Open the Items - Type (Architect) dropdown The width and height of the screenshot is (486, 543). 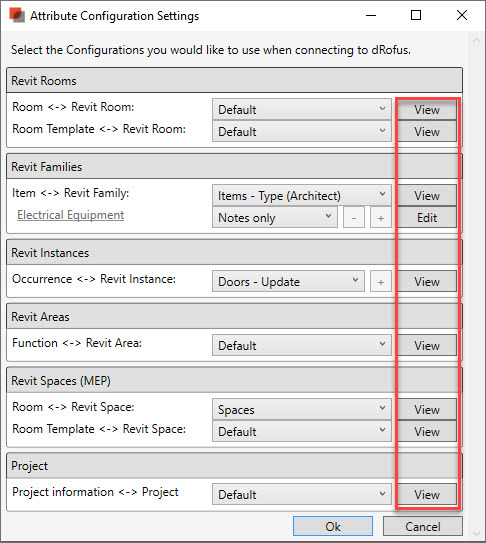pos(302,196)
